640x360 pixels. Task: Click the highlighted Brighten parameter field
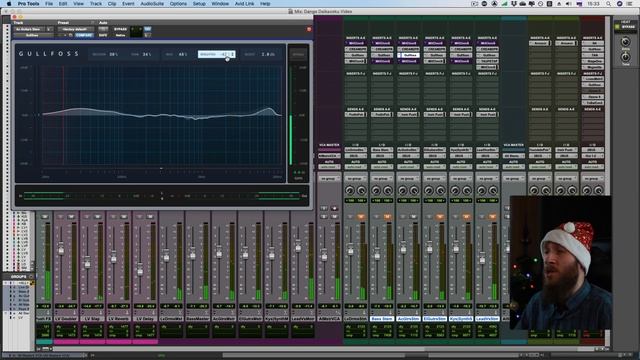click(x=217, y=54)
